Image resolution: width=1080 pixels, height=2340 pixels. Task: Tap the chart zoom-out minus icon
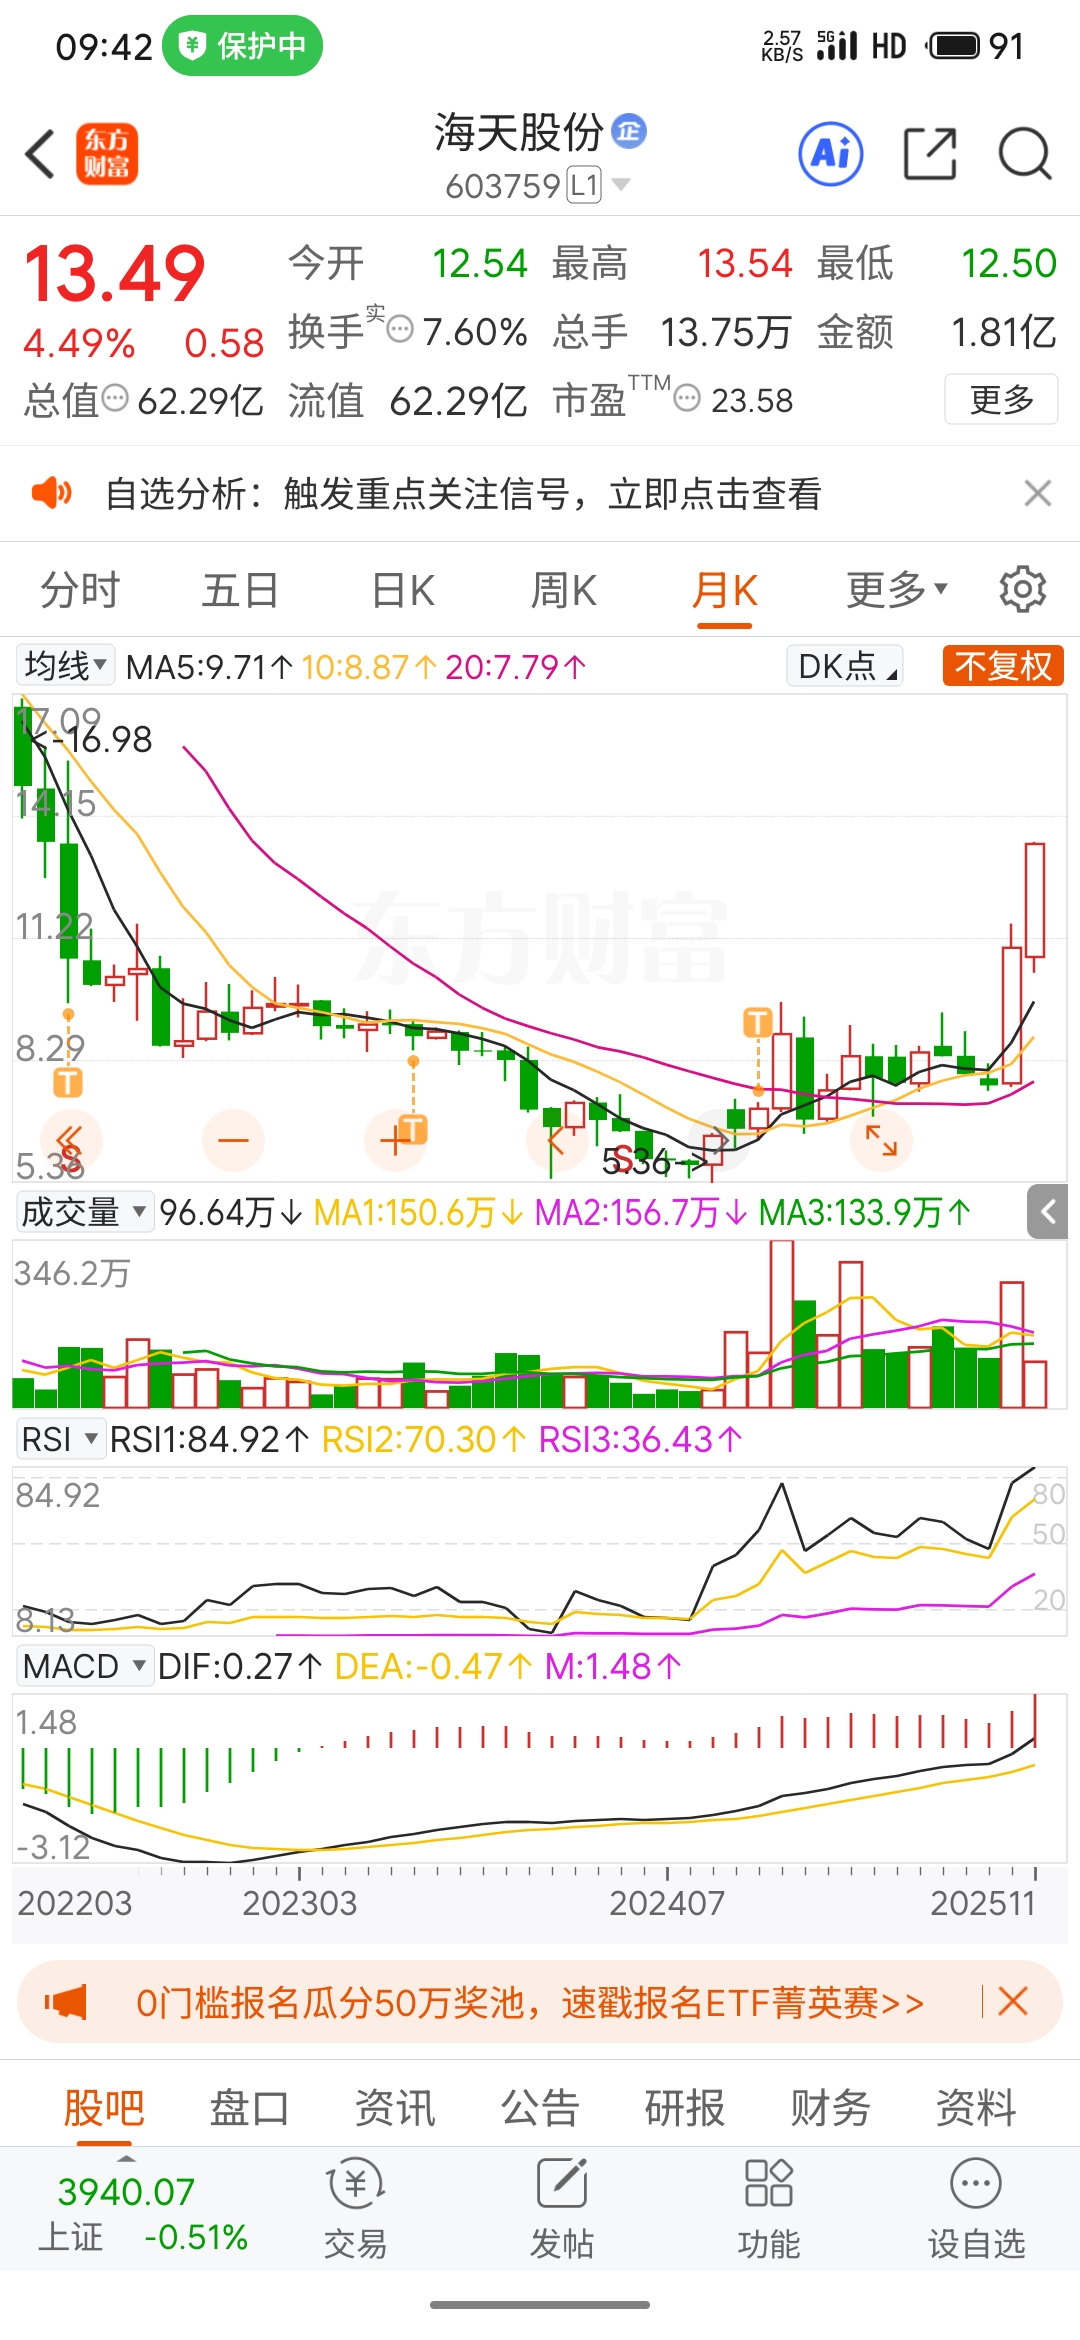pos(233,1140)
